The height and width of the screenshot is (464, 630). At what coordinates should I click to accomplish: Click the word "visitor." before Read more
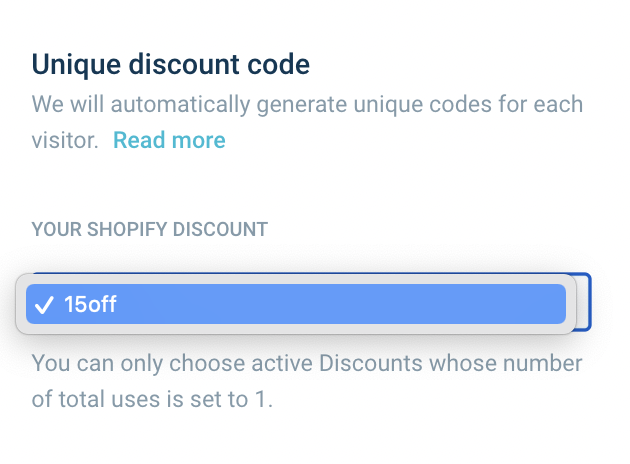(x=65, y=140)
